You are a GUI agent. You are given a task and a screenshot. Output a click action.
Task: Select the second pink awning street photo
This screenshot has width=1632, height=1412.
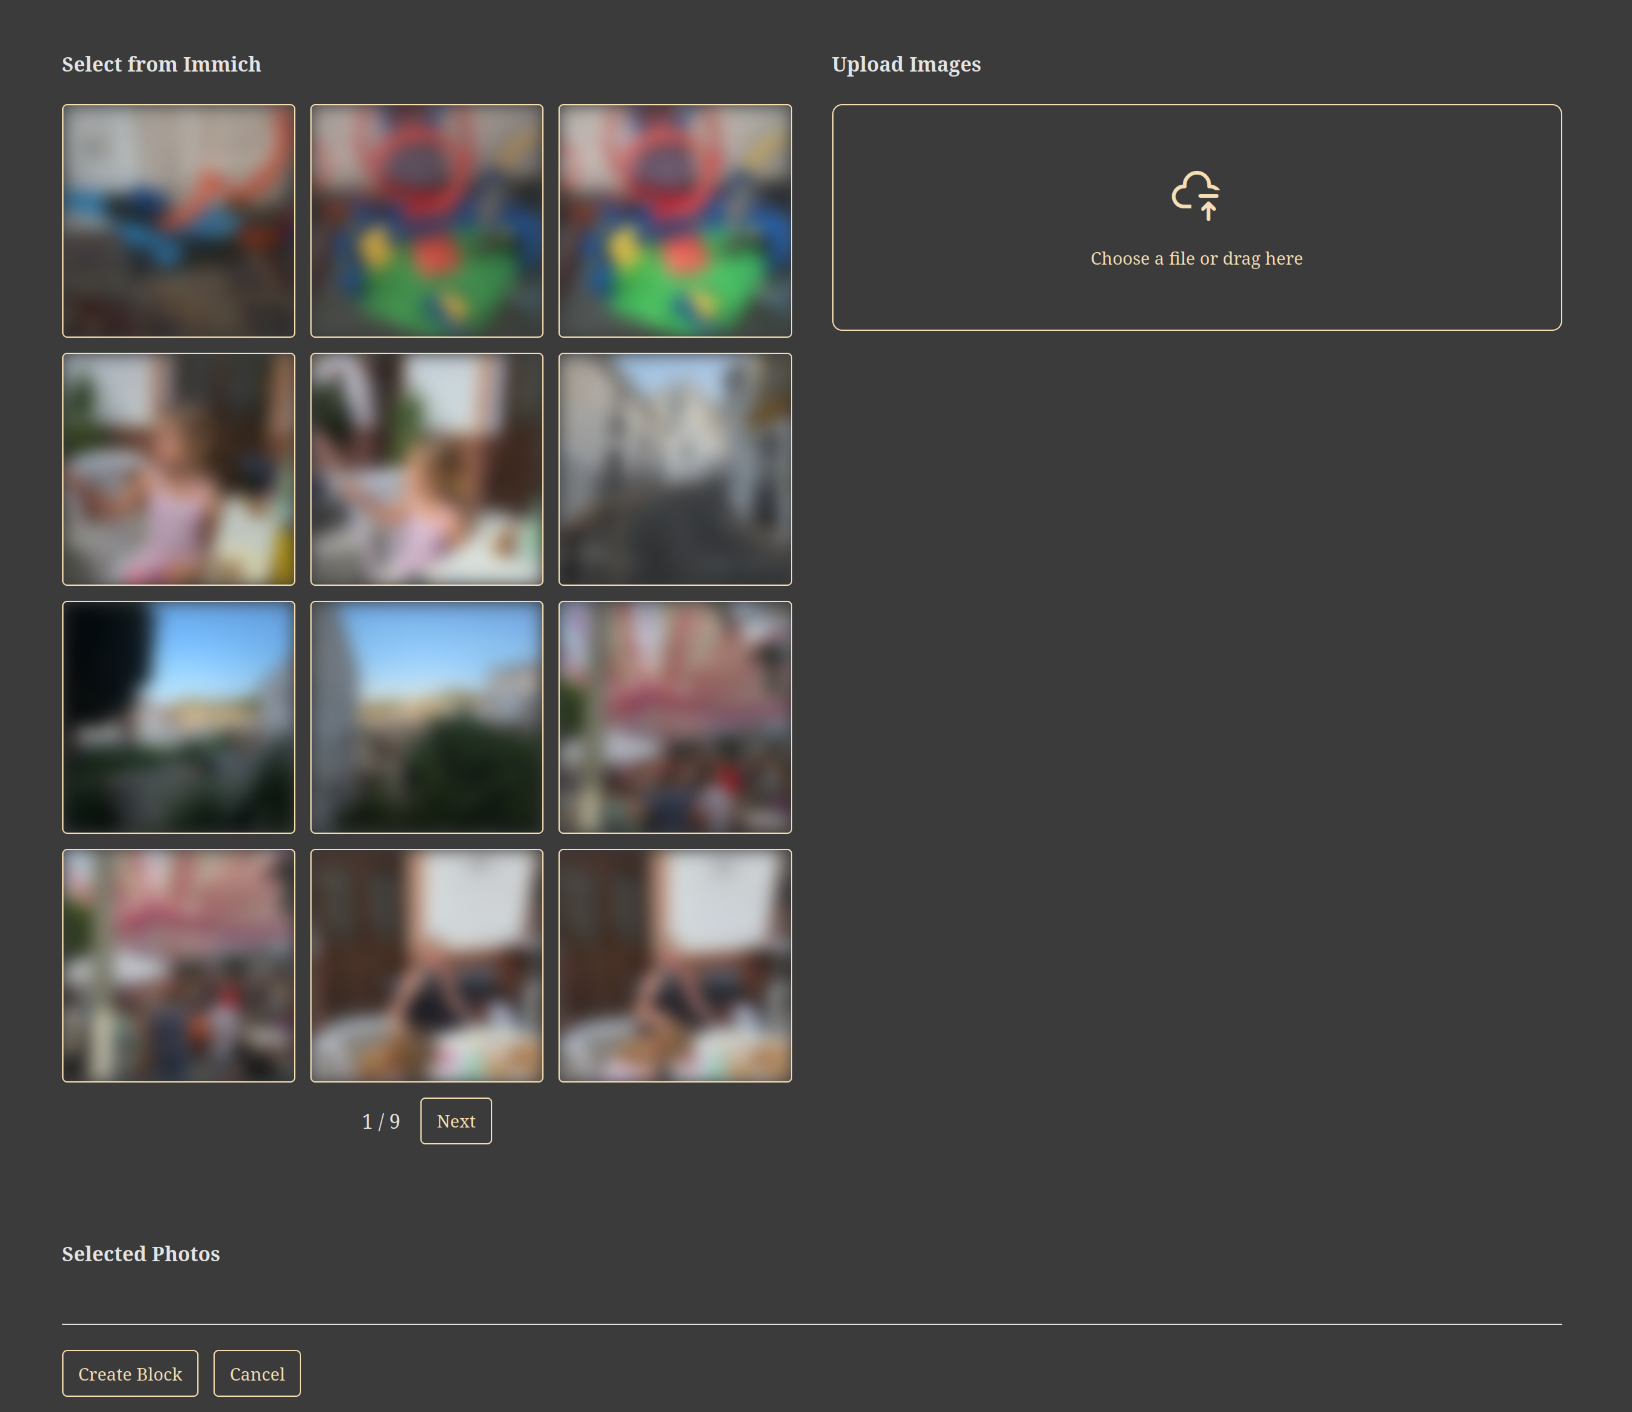click(x=179, y=966)
